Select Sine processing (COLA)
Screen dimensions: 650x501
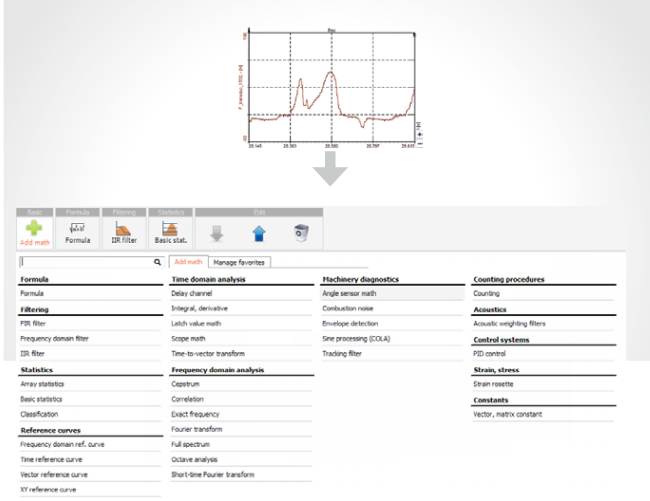tap(392, 339)
